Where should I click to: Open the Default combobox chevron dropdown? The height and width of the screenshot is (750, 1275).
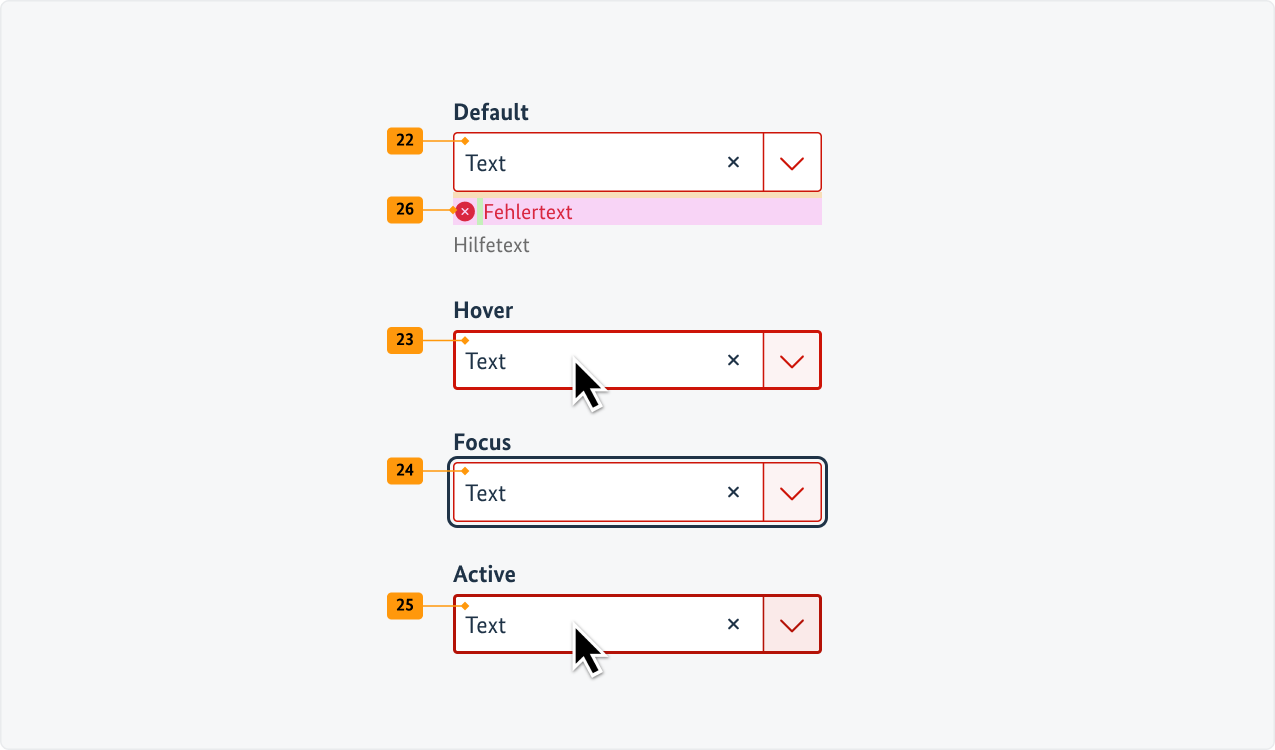(x=792, y=162)
